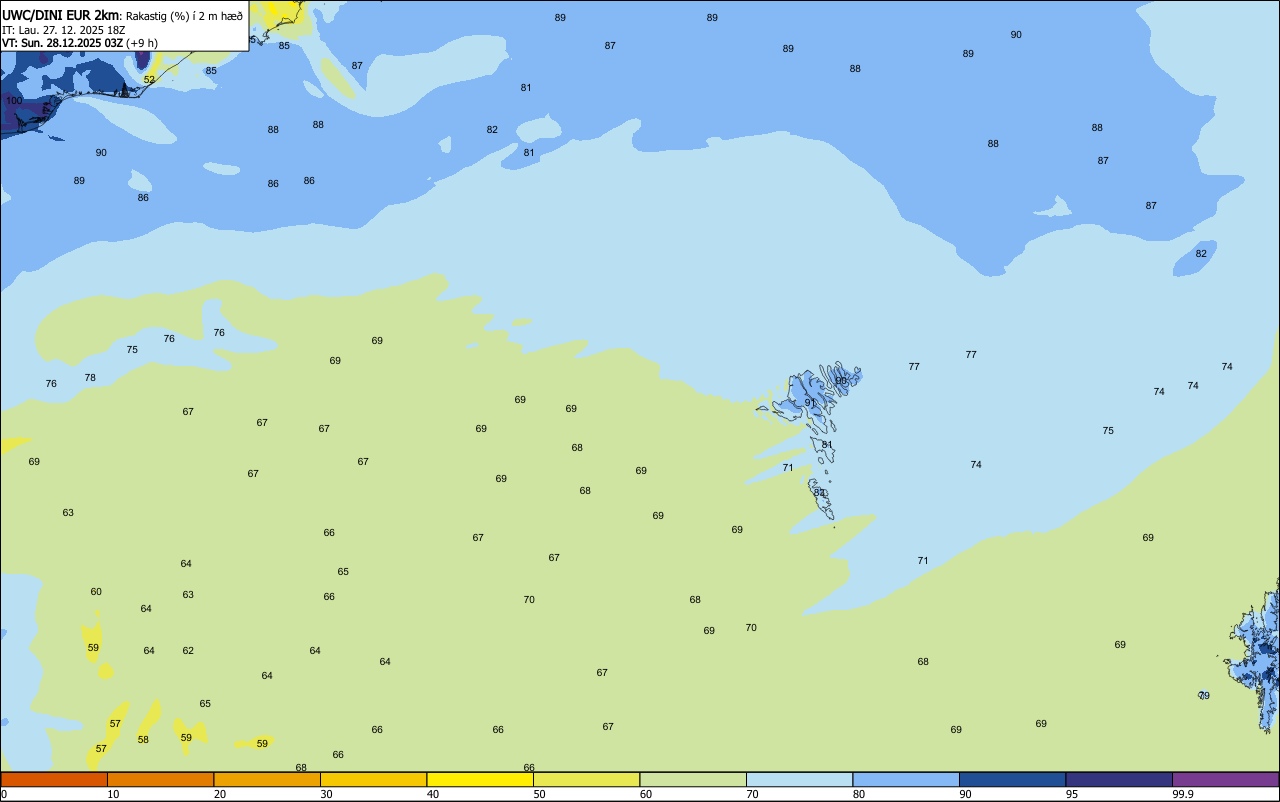Image resolution: width=1280 pixels, height=802 pixels.
Task: Select the '91' value over the Faroe Islands
Action: click(810, 403)
